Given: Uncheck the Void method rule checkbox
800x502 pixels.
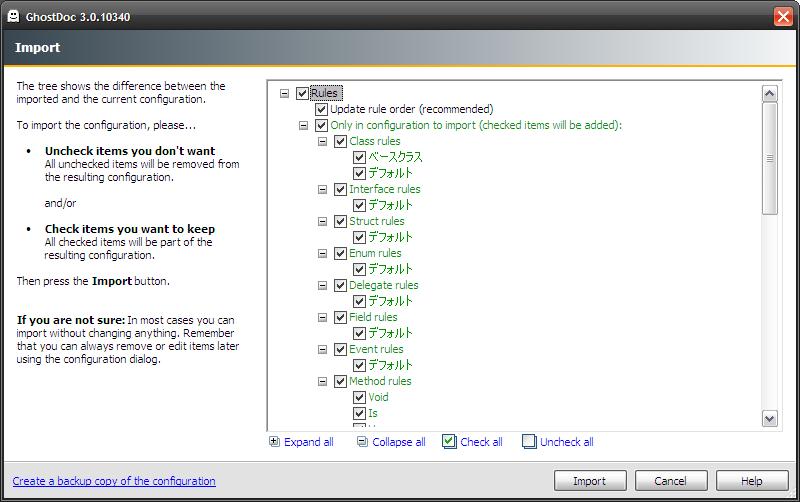Looking at the screenshot, I should point(359,397).
